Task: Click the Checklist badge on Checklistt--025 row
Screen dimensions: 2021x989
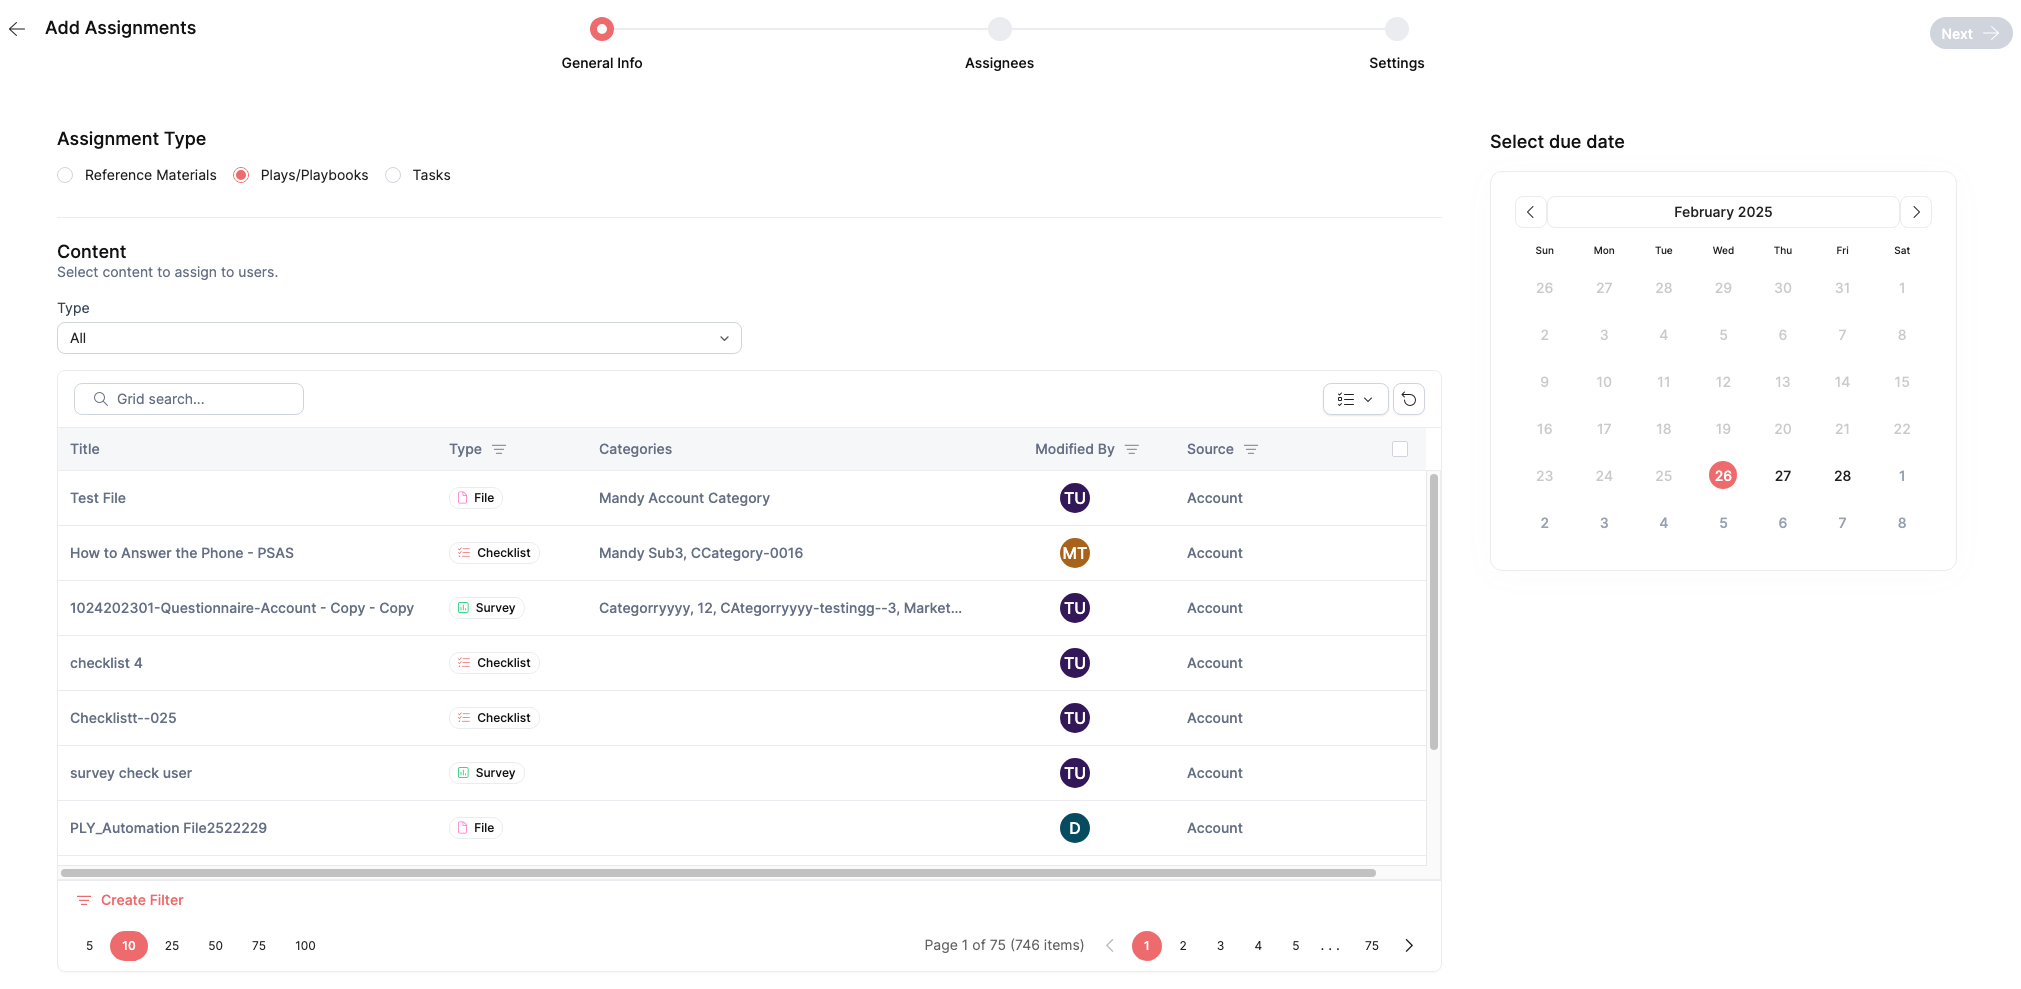Action: (x=494, y=718)
